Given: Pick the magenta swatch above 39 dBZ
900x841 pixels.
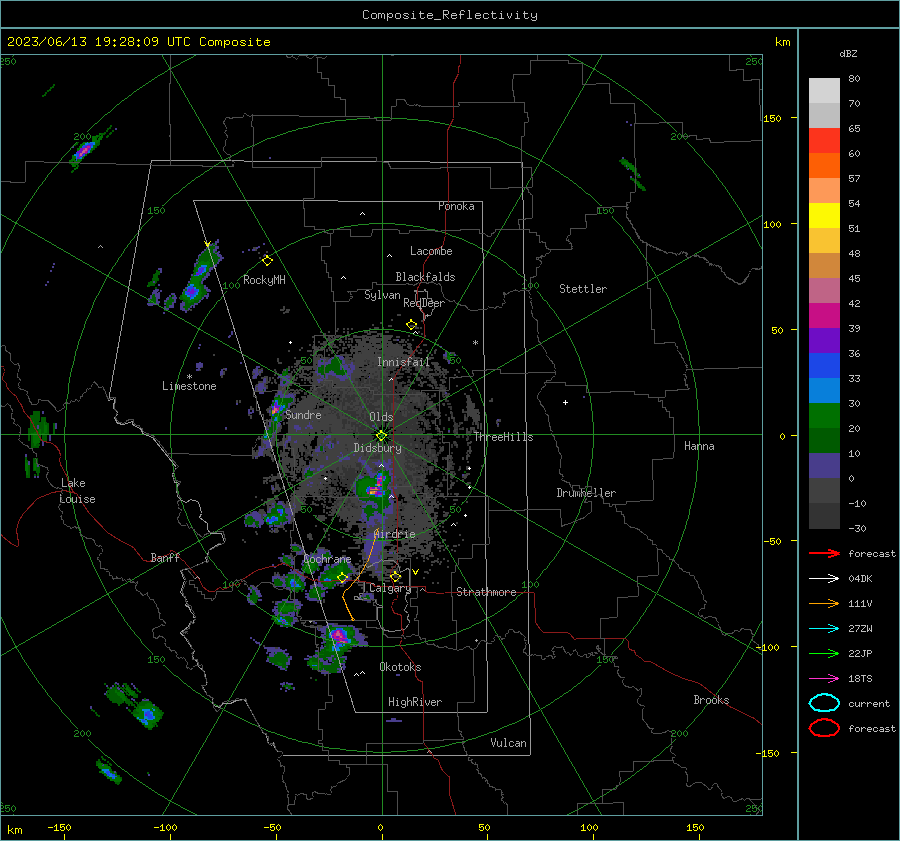Looking at the screenshot, I should [x=824, y=315].
